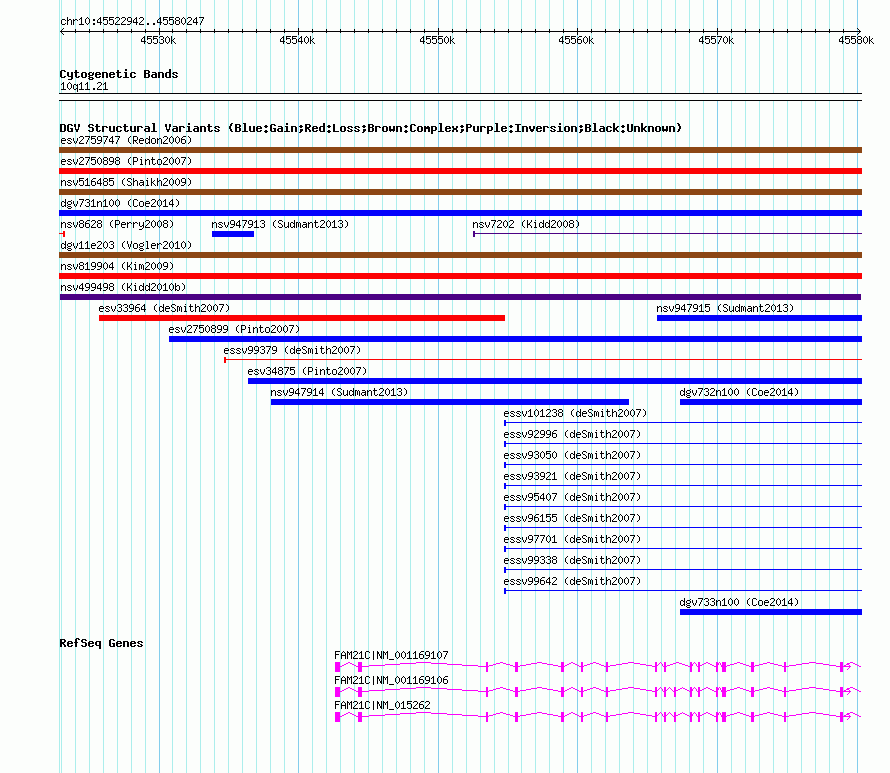Select the essv101238 (deSmith2007) label
The height and width of the screenshot is (773, 890).
click(575, 413)
